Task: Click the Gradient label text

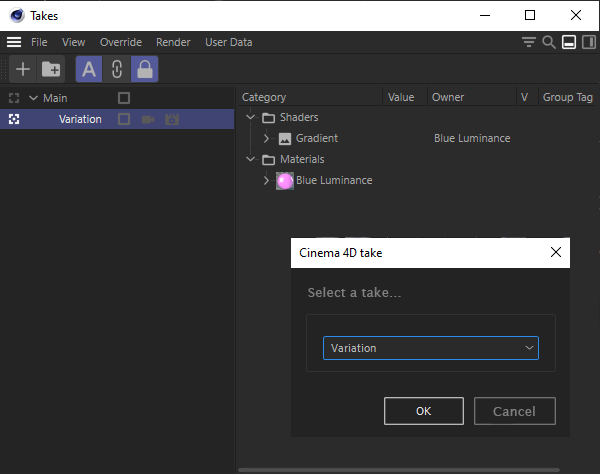Action: (x=316, y=138)
